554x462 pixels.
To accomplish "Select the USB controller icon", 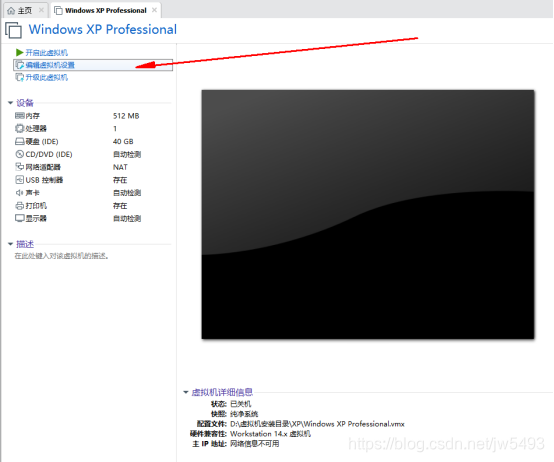I will pos(19,180).
